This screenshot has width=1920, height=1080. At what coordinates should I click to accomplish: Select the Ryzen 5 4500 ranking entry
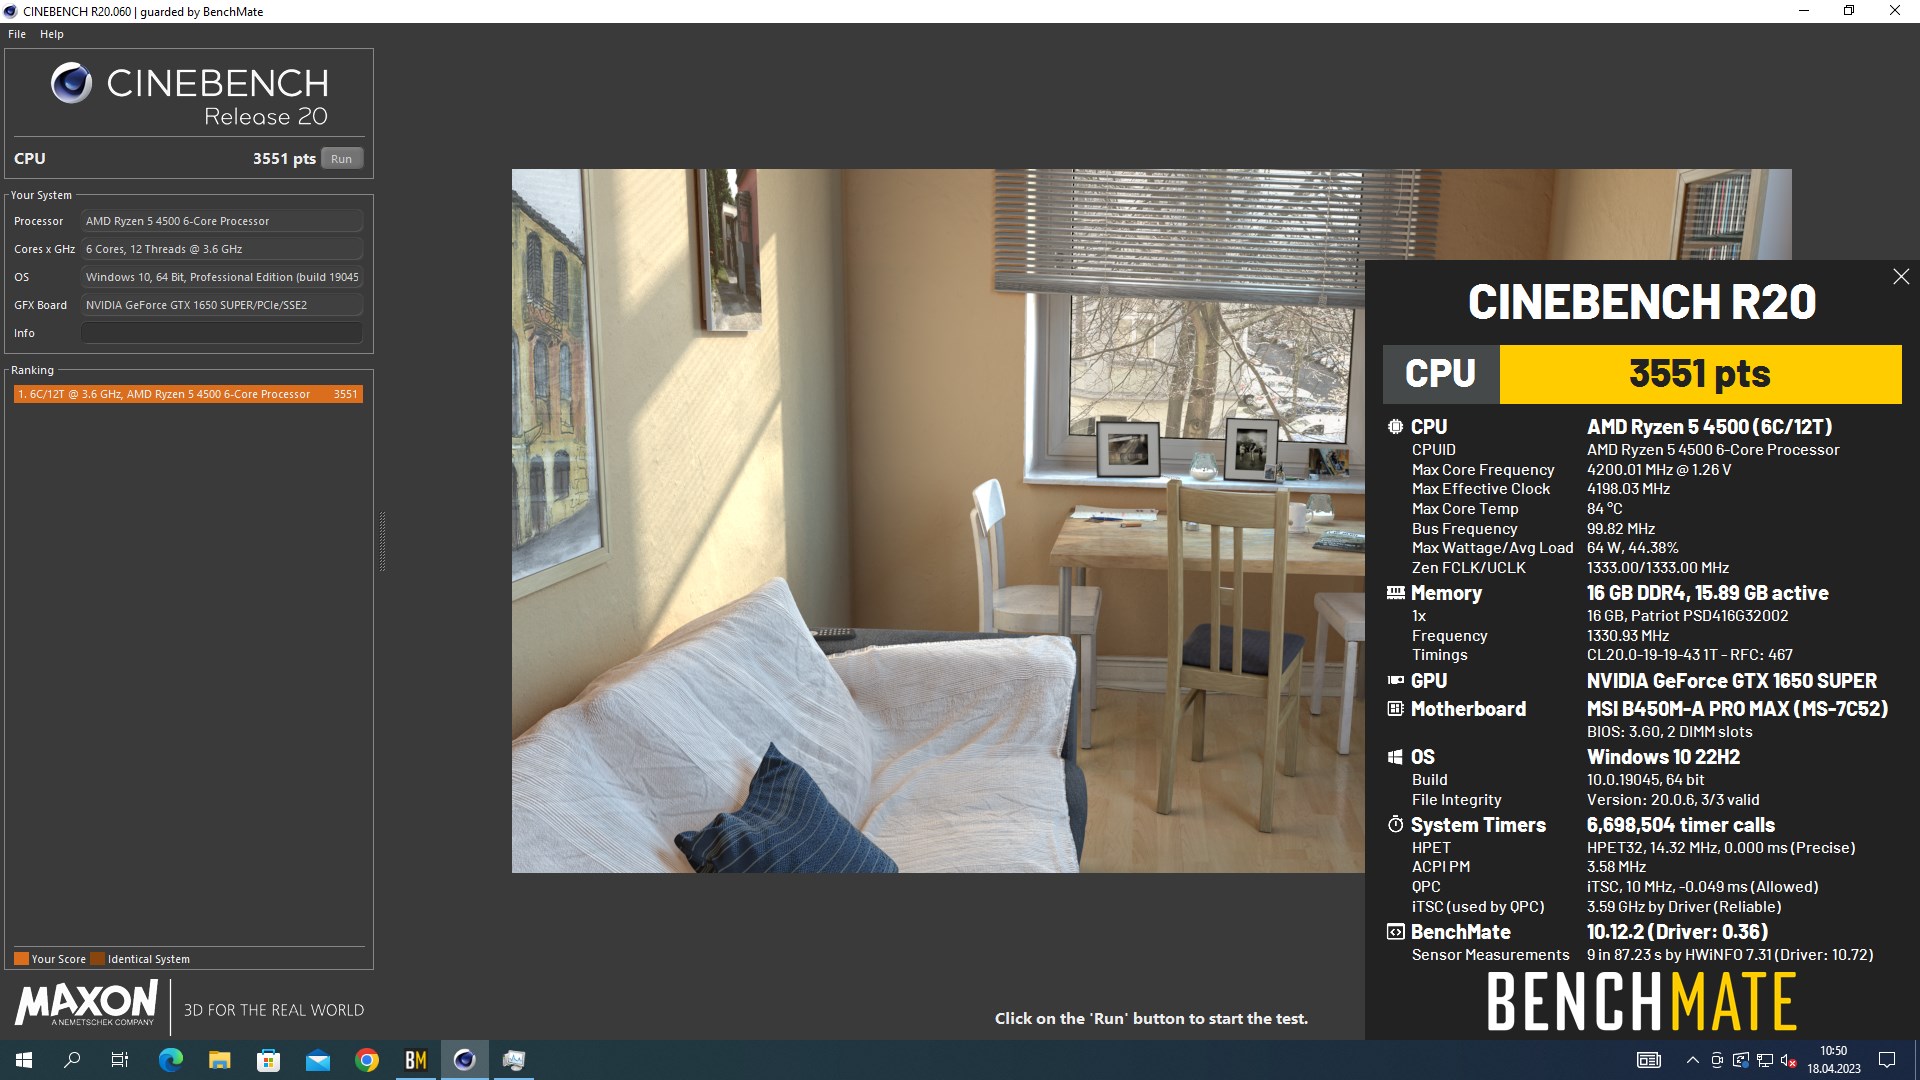(188, 394)
